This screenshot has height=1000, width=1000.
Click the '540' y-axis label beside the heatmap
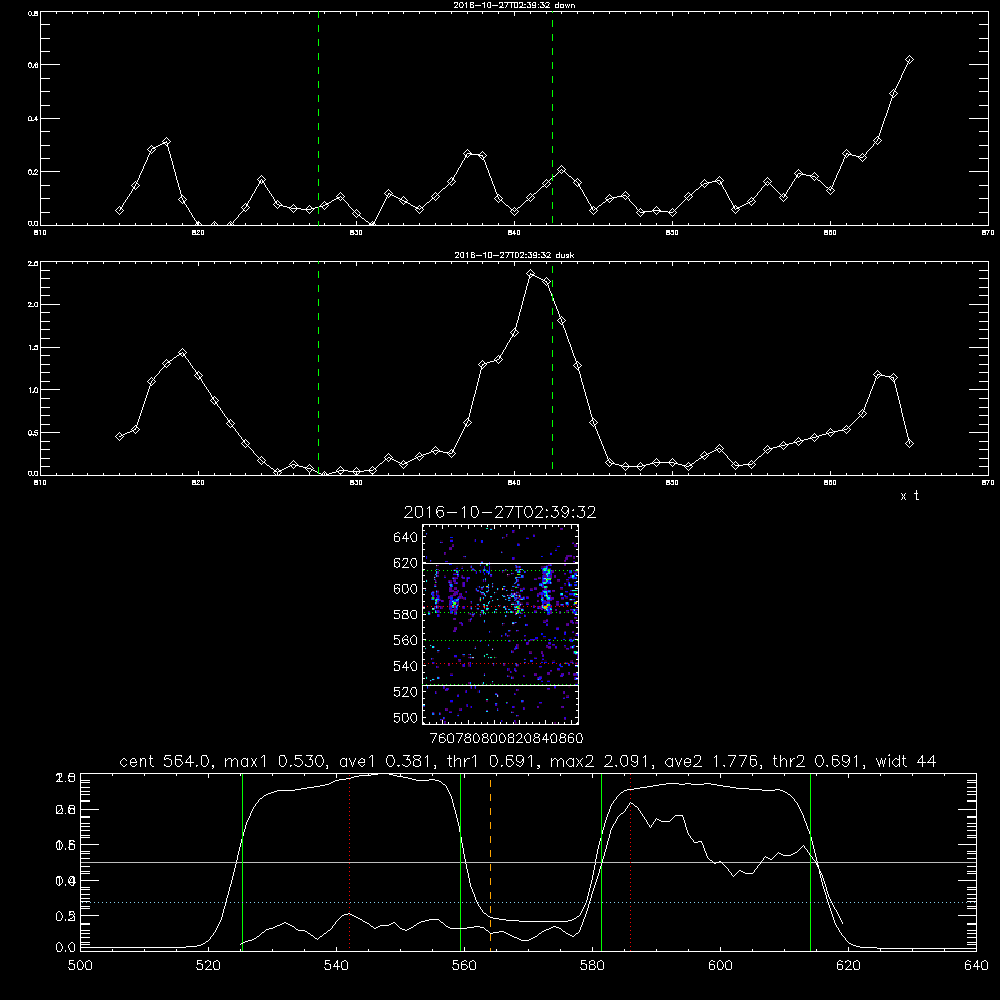406,666
